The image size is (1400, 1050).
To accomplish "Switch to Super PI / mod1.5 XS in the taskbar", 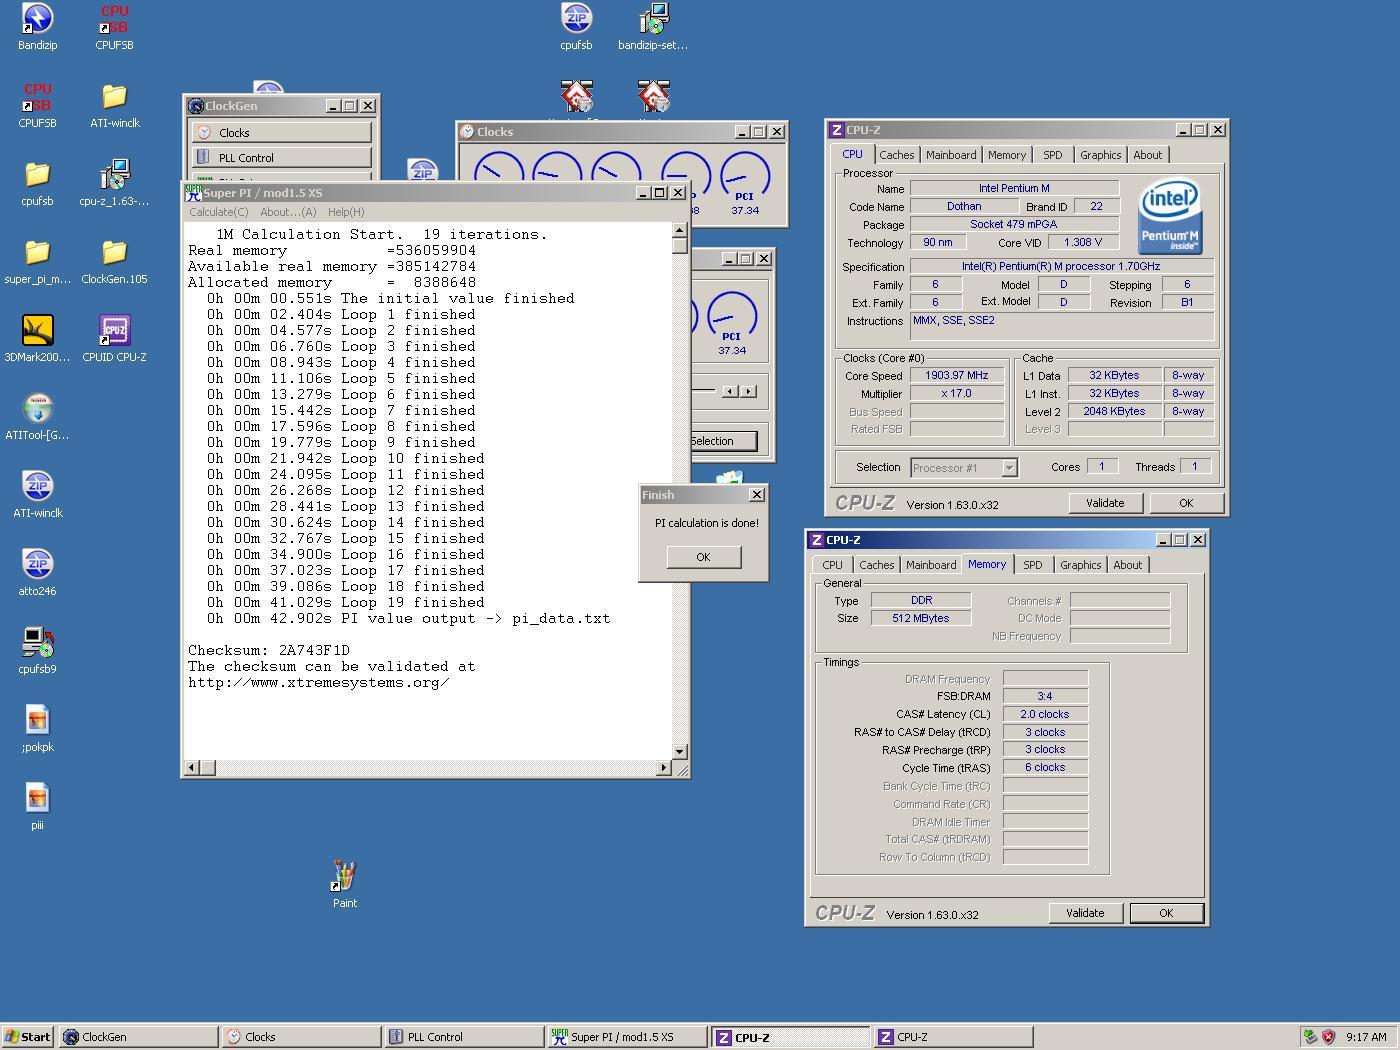I will [627, 1037].
